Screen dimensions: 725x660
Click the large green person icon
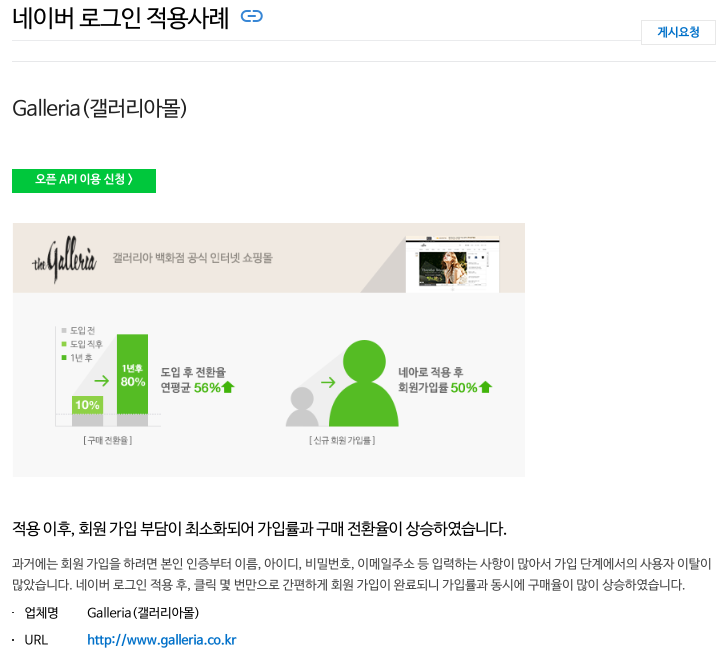[x=364, y=383]
